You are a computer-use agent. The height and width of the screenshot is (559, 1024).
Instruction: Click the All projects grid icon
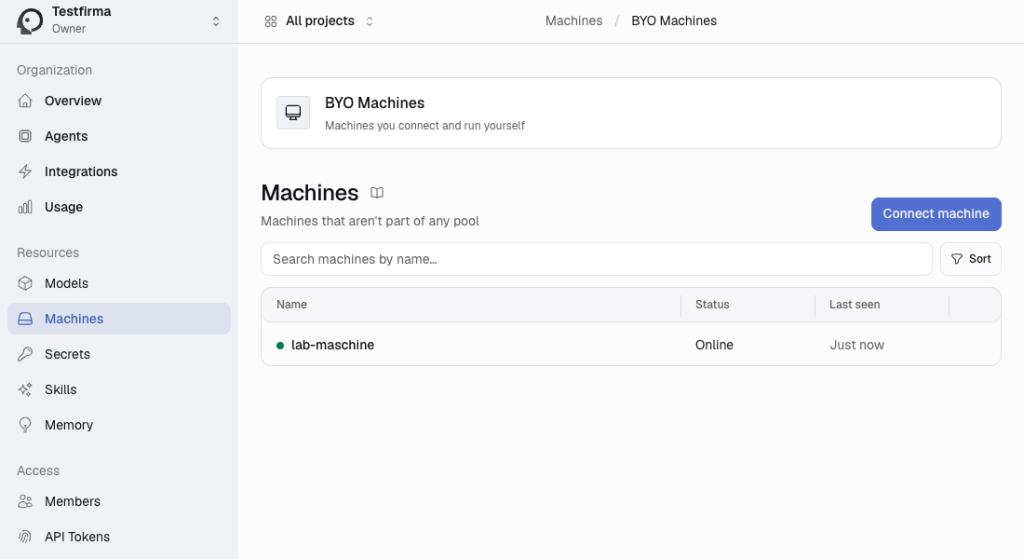pos(270,22)
